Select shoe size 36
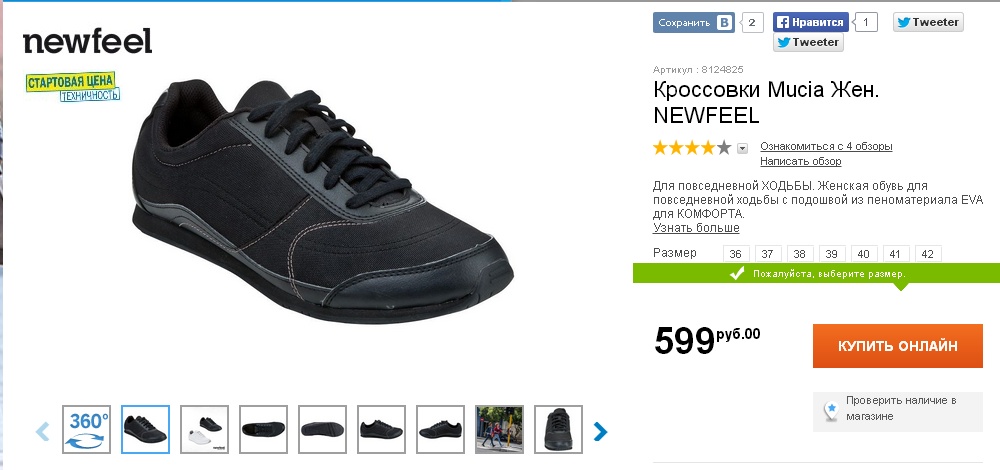 (x=736, y=254)
